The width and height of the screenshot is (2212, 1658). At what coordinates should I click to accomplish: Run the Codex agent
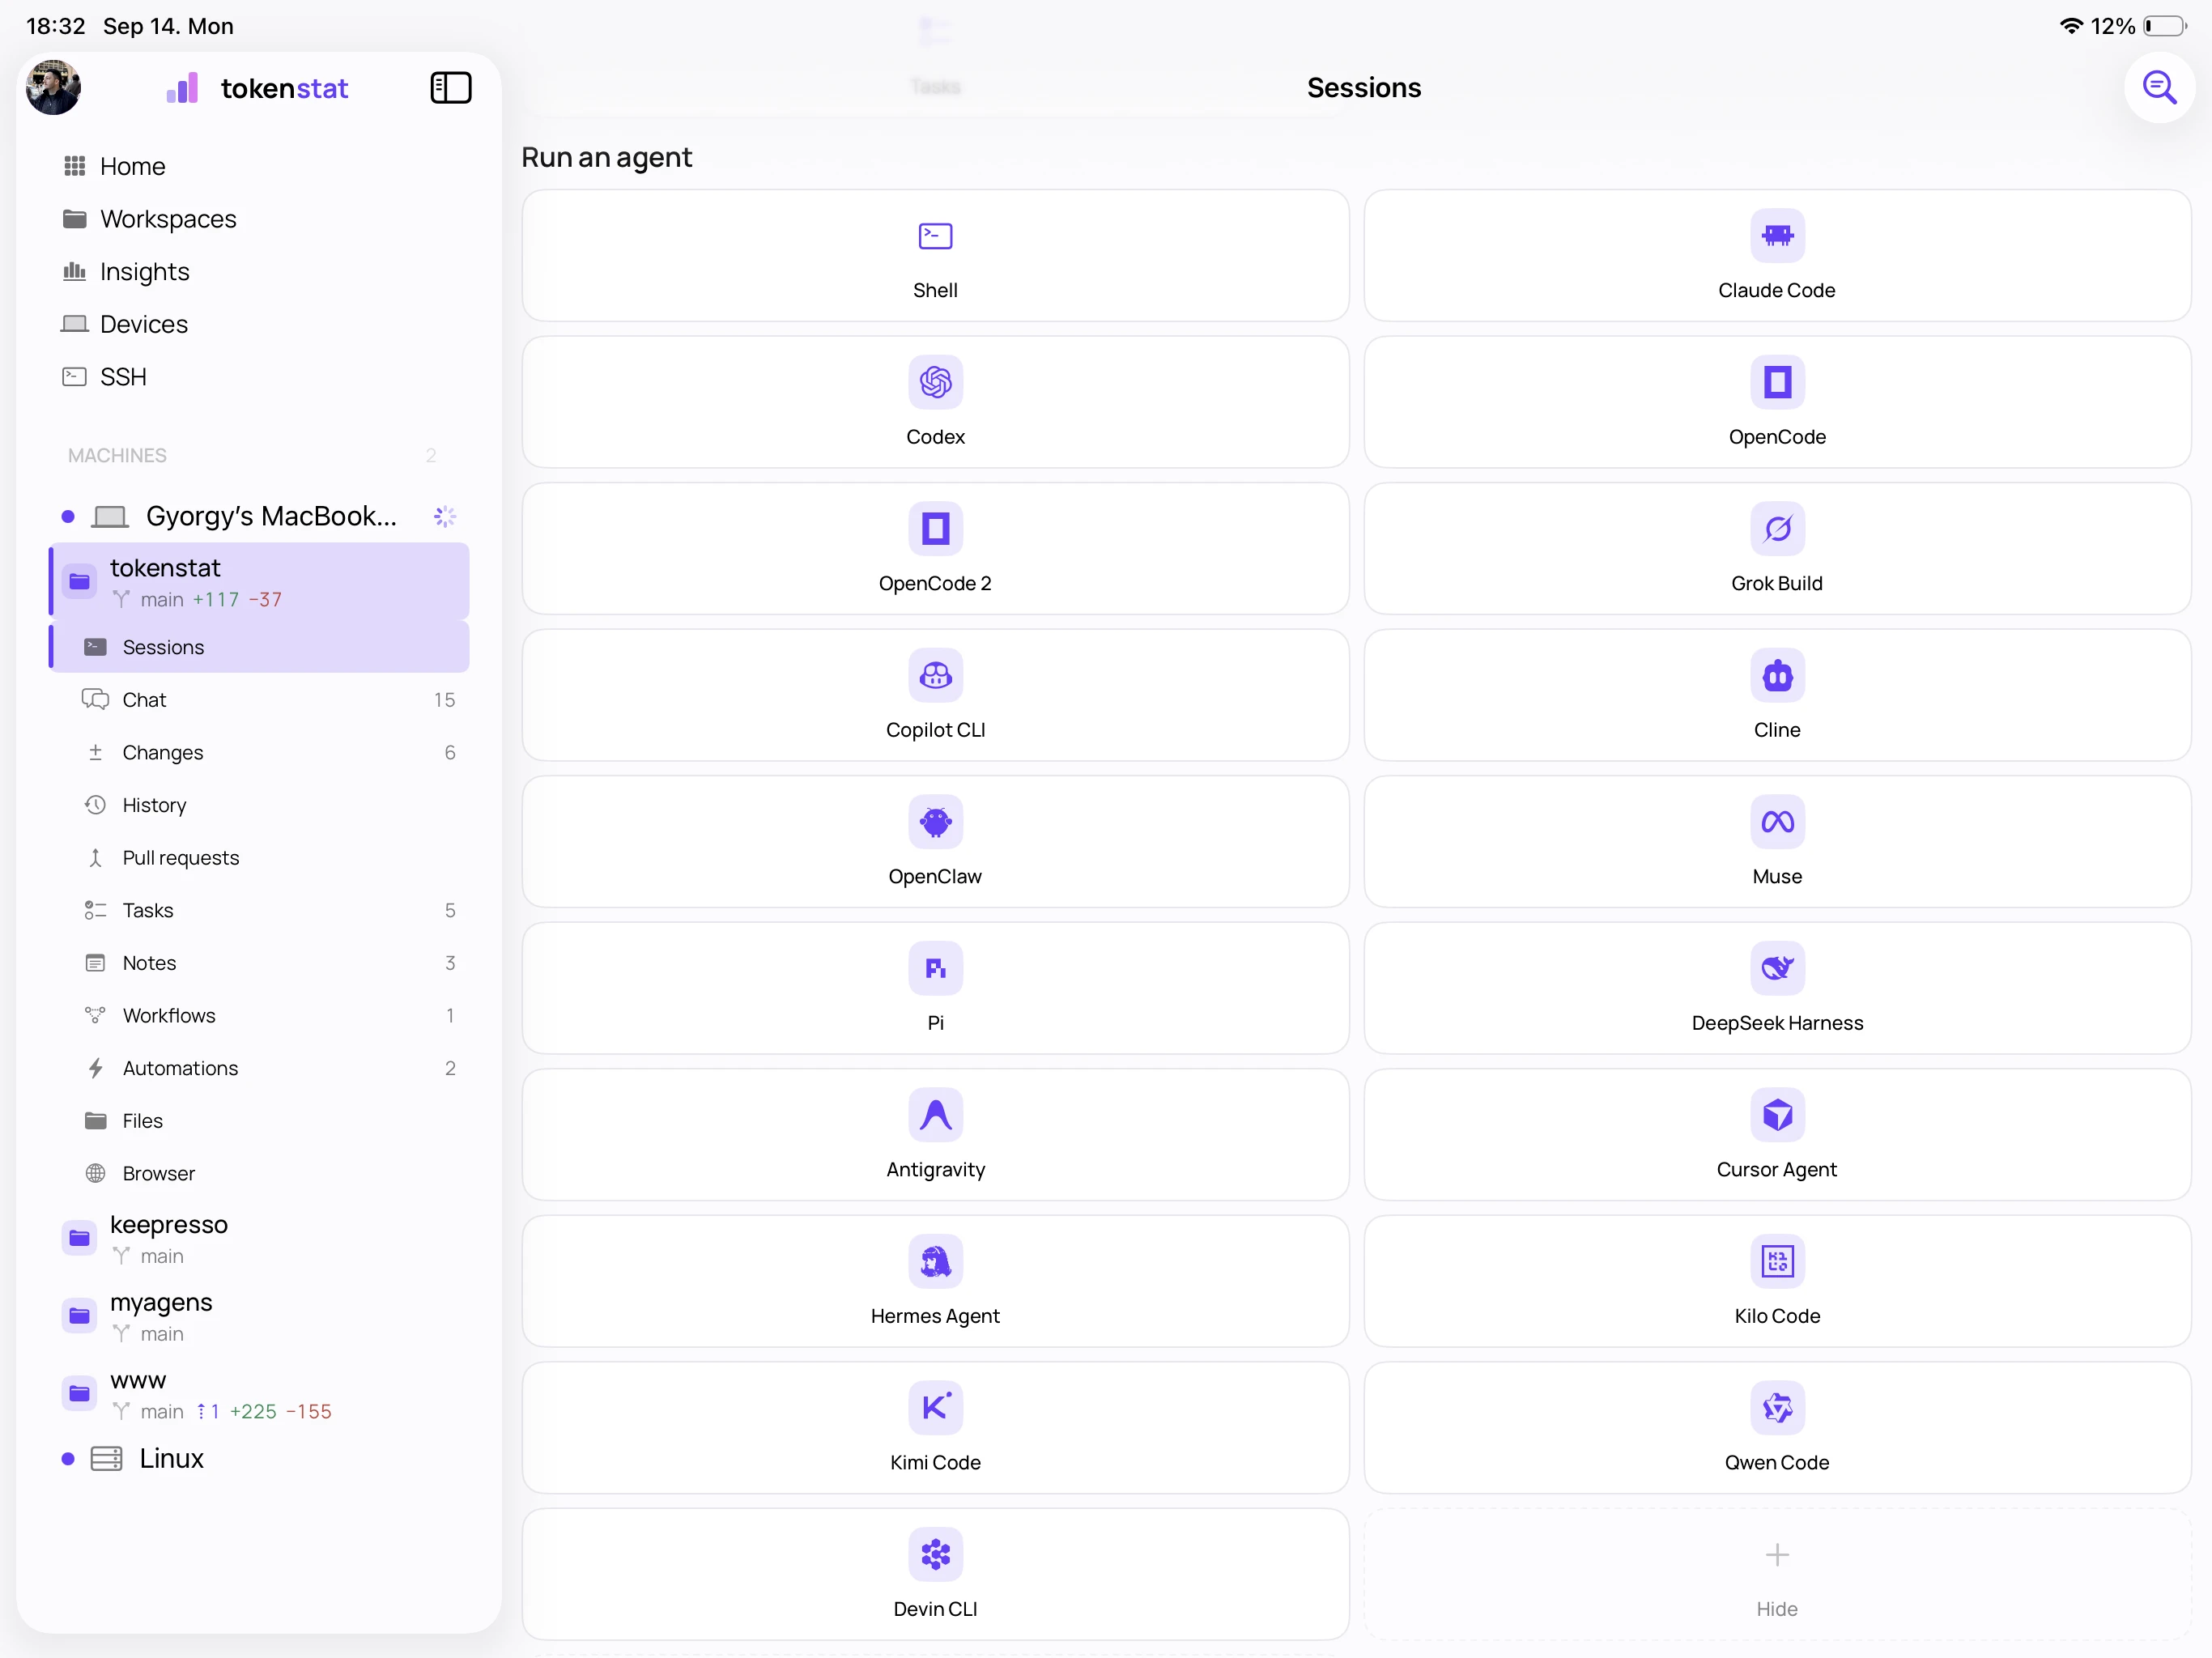935,402
